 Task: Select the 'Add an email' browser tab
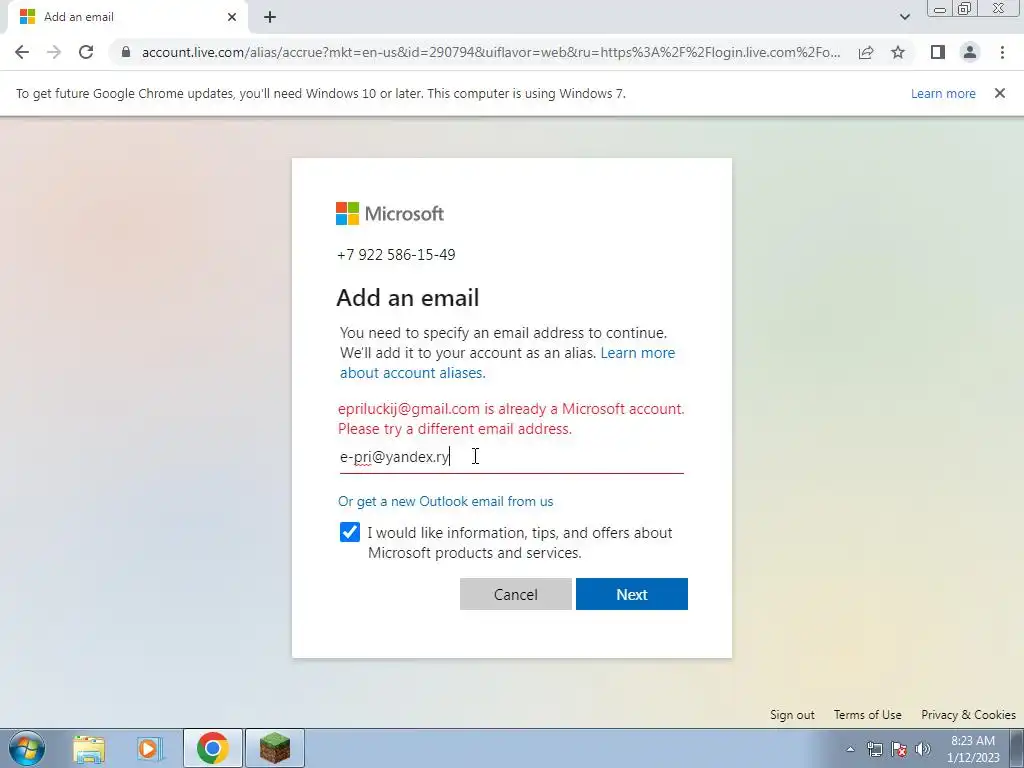point(128,17)
